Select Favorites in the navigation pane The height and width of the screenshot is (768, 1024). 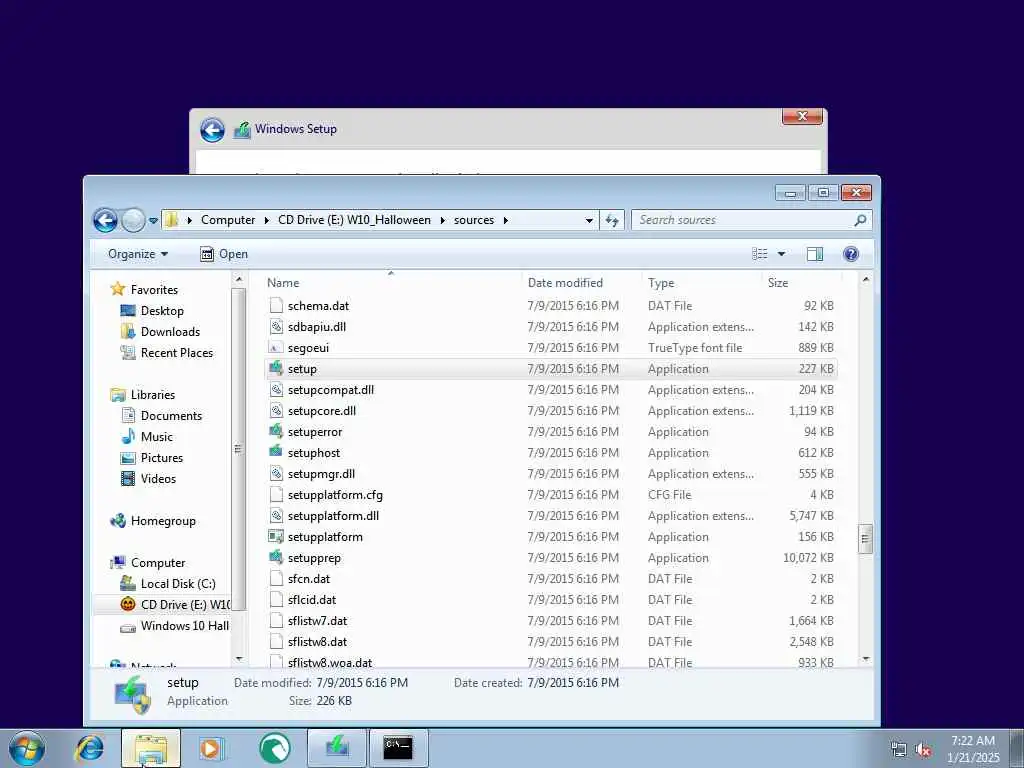154,289
